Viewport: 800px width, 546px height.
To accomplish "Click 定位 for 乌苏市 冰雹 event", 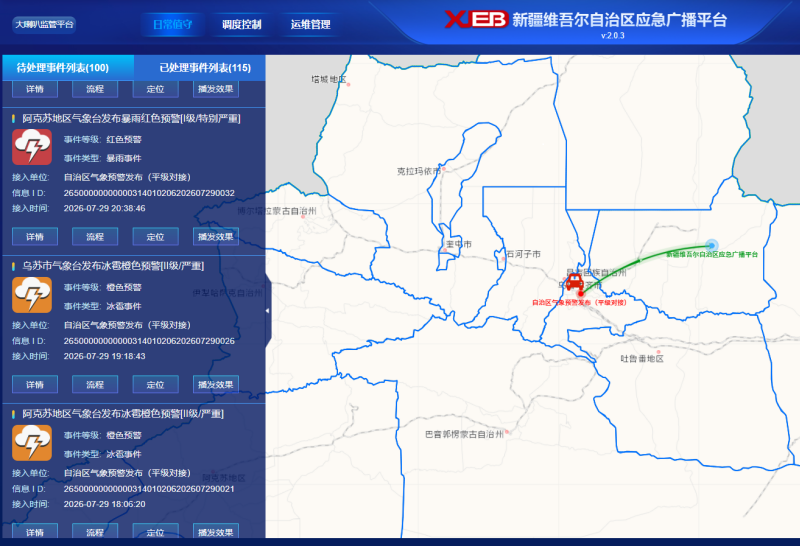I will point(156,385).
